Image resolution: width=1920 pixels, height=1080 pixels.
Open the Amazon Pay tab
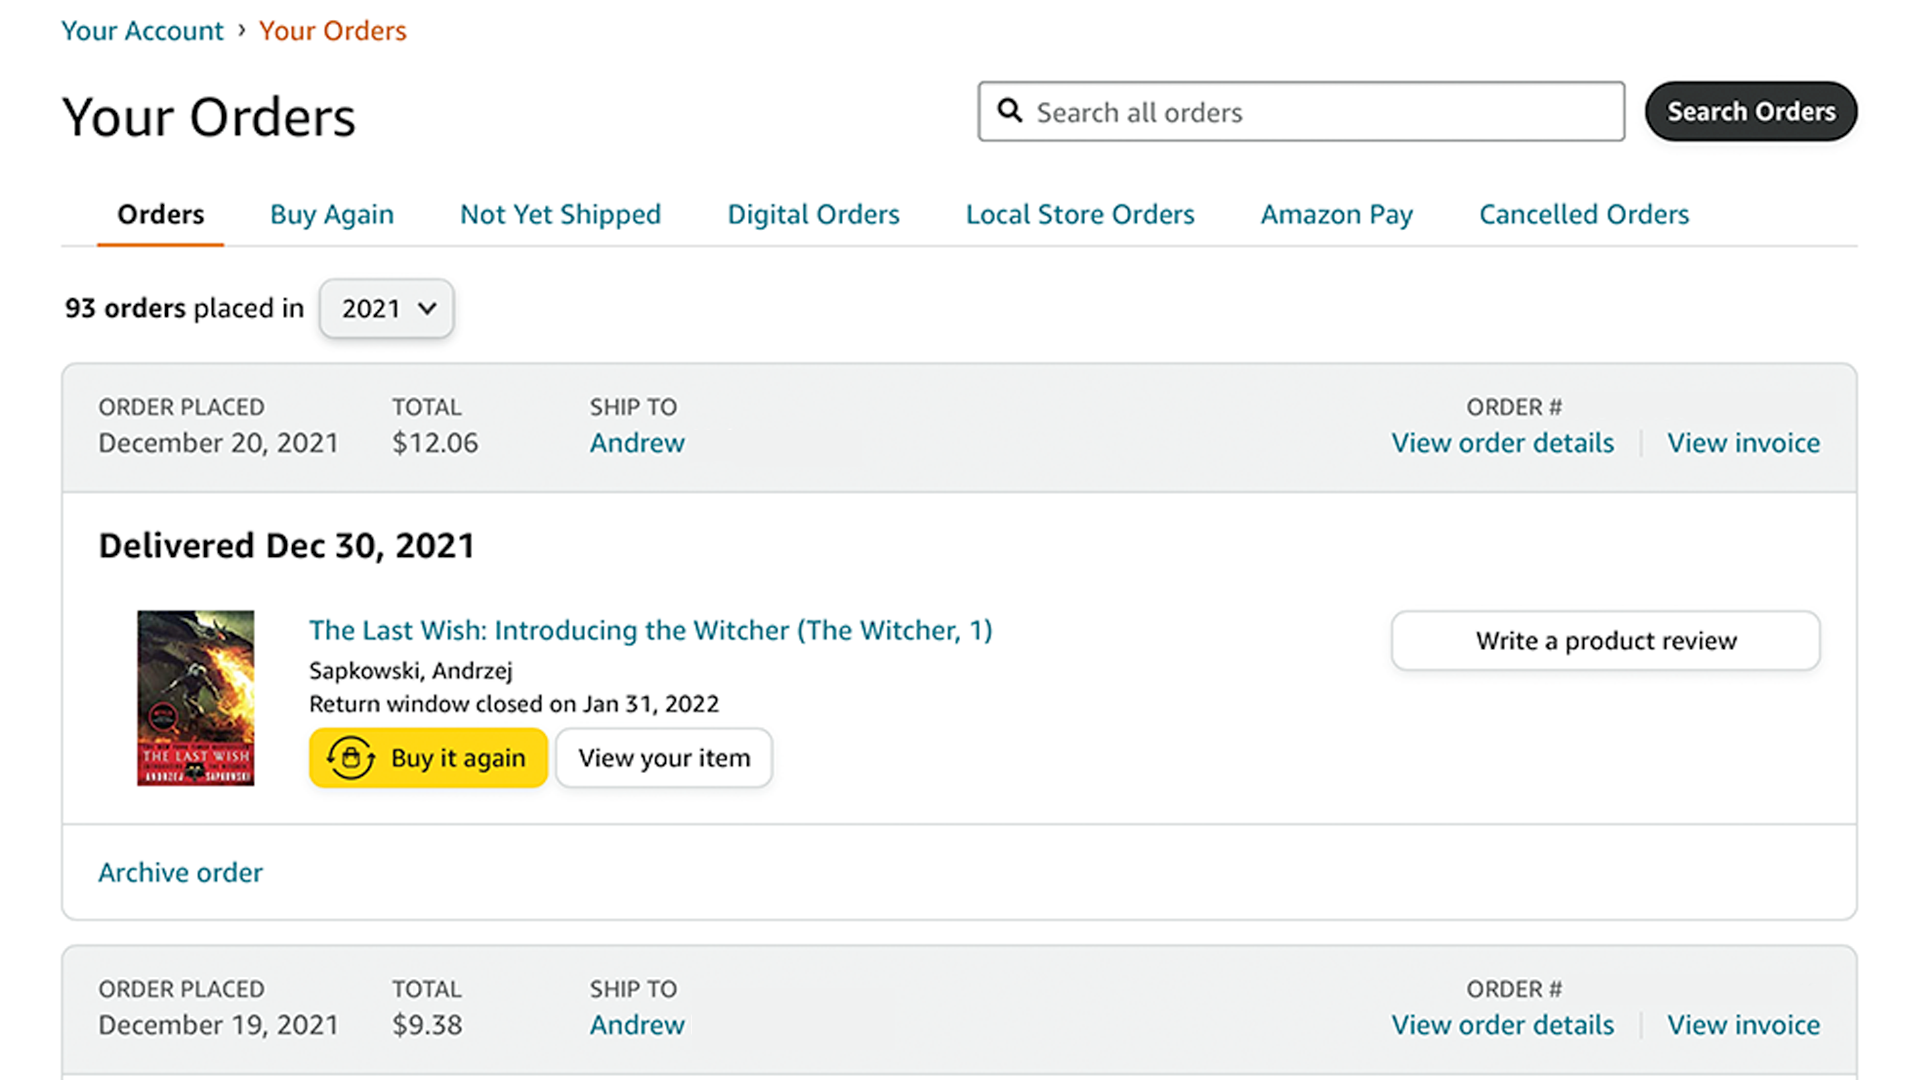[1336, 214]
